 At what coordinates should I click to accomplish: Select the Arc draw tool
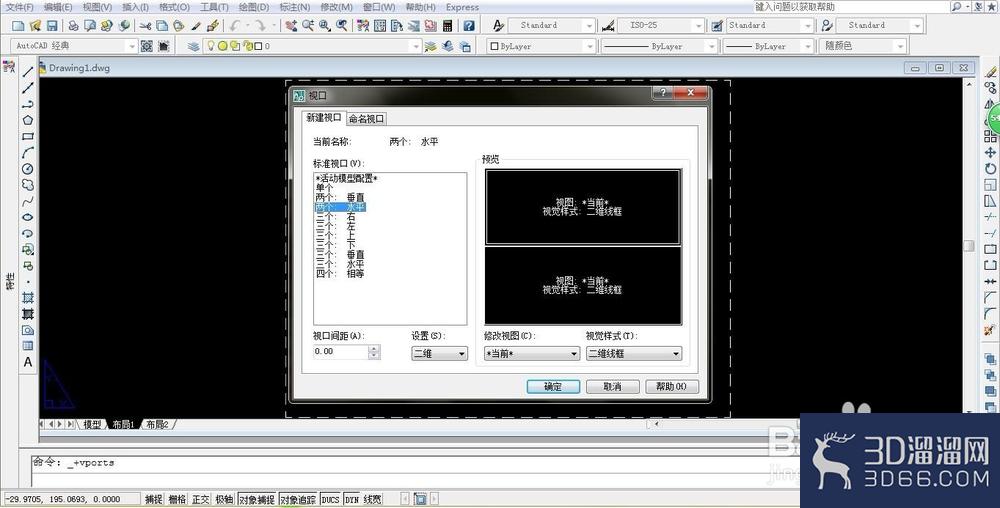coord(27,152)
